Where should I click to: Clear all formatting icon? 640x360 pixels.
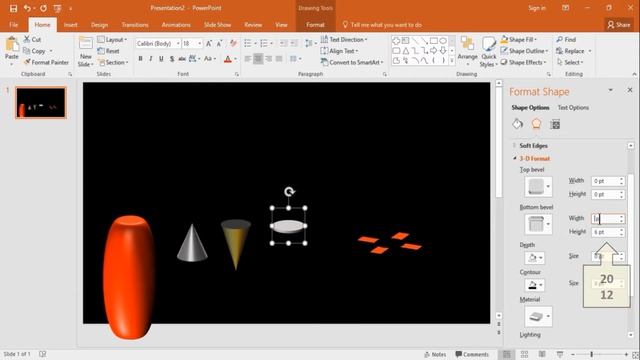pyautogui.click(x=233, y=43)
